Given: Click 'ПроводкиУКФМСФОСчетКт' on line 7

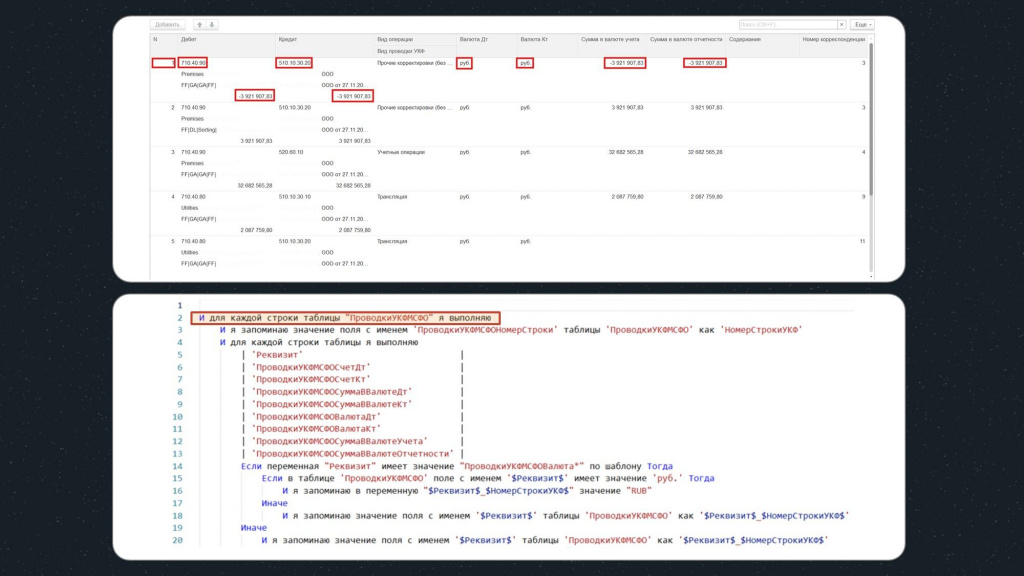Looking at the screenshot, I should (x=311, y=379).
